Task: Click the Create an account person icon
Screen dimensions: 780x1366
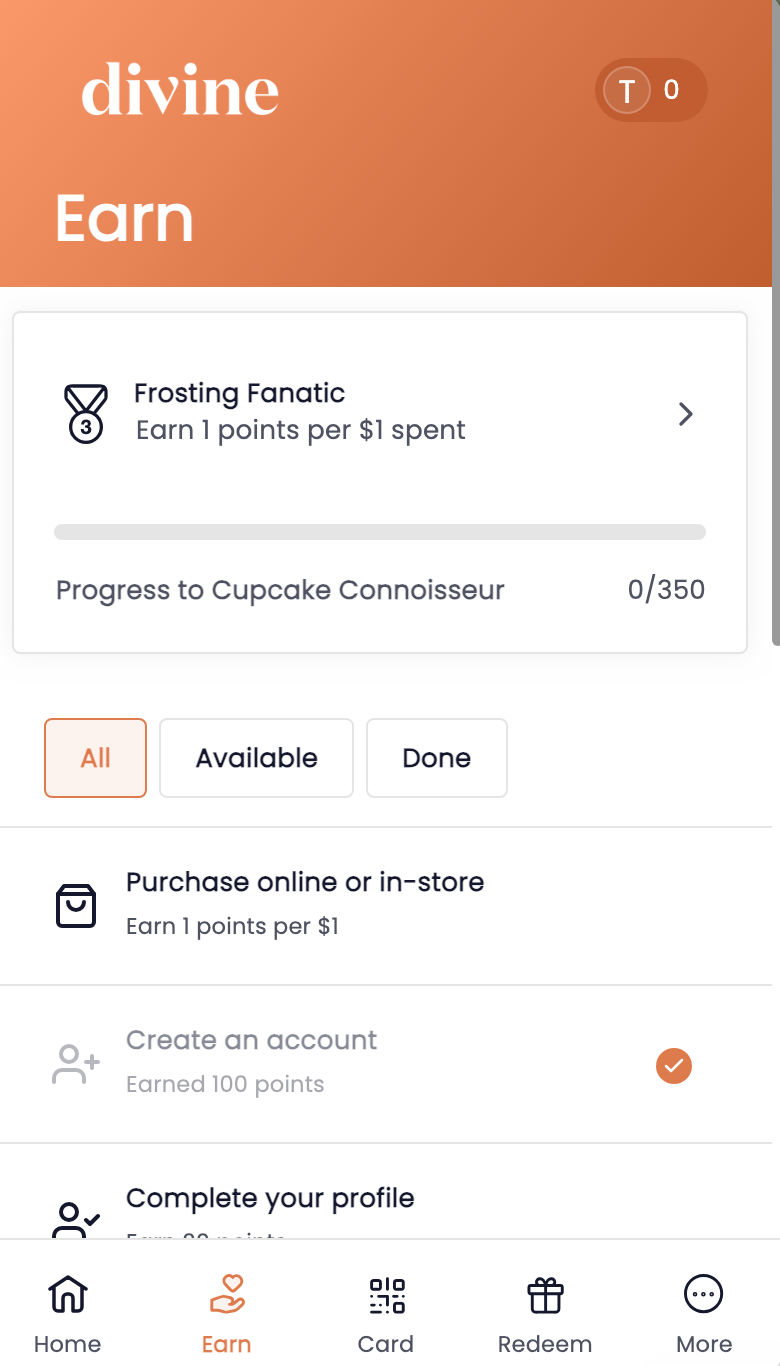Action: (x=76, y=1065)
